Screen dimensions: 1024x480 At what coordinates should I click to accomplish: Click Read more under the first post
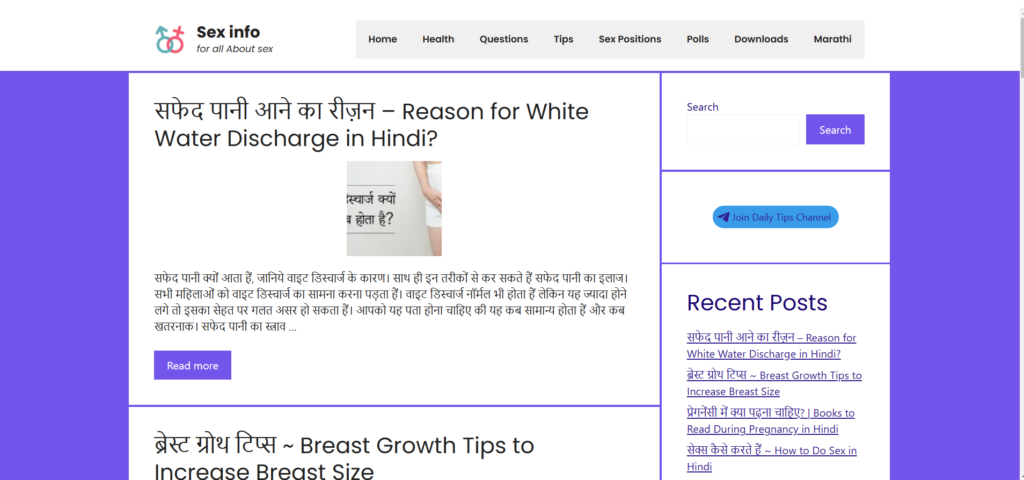[192, 365]
